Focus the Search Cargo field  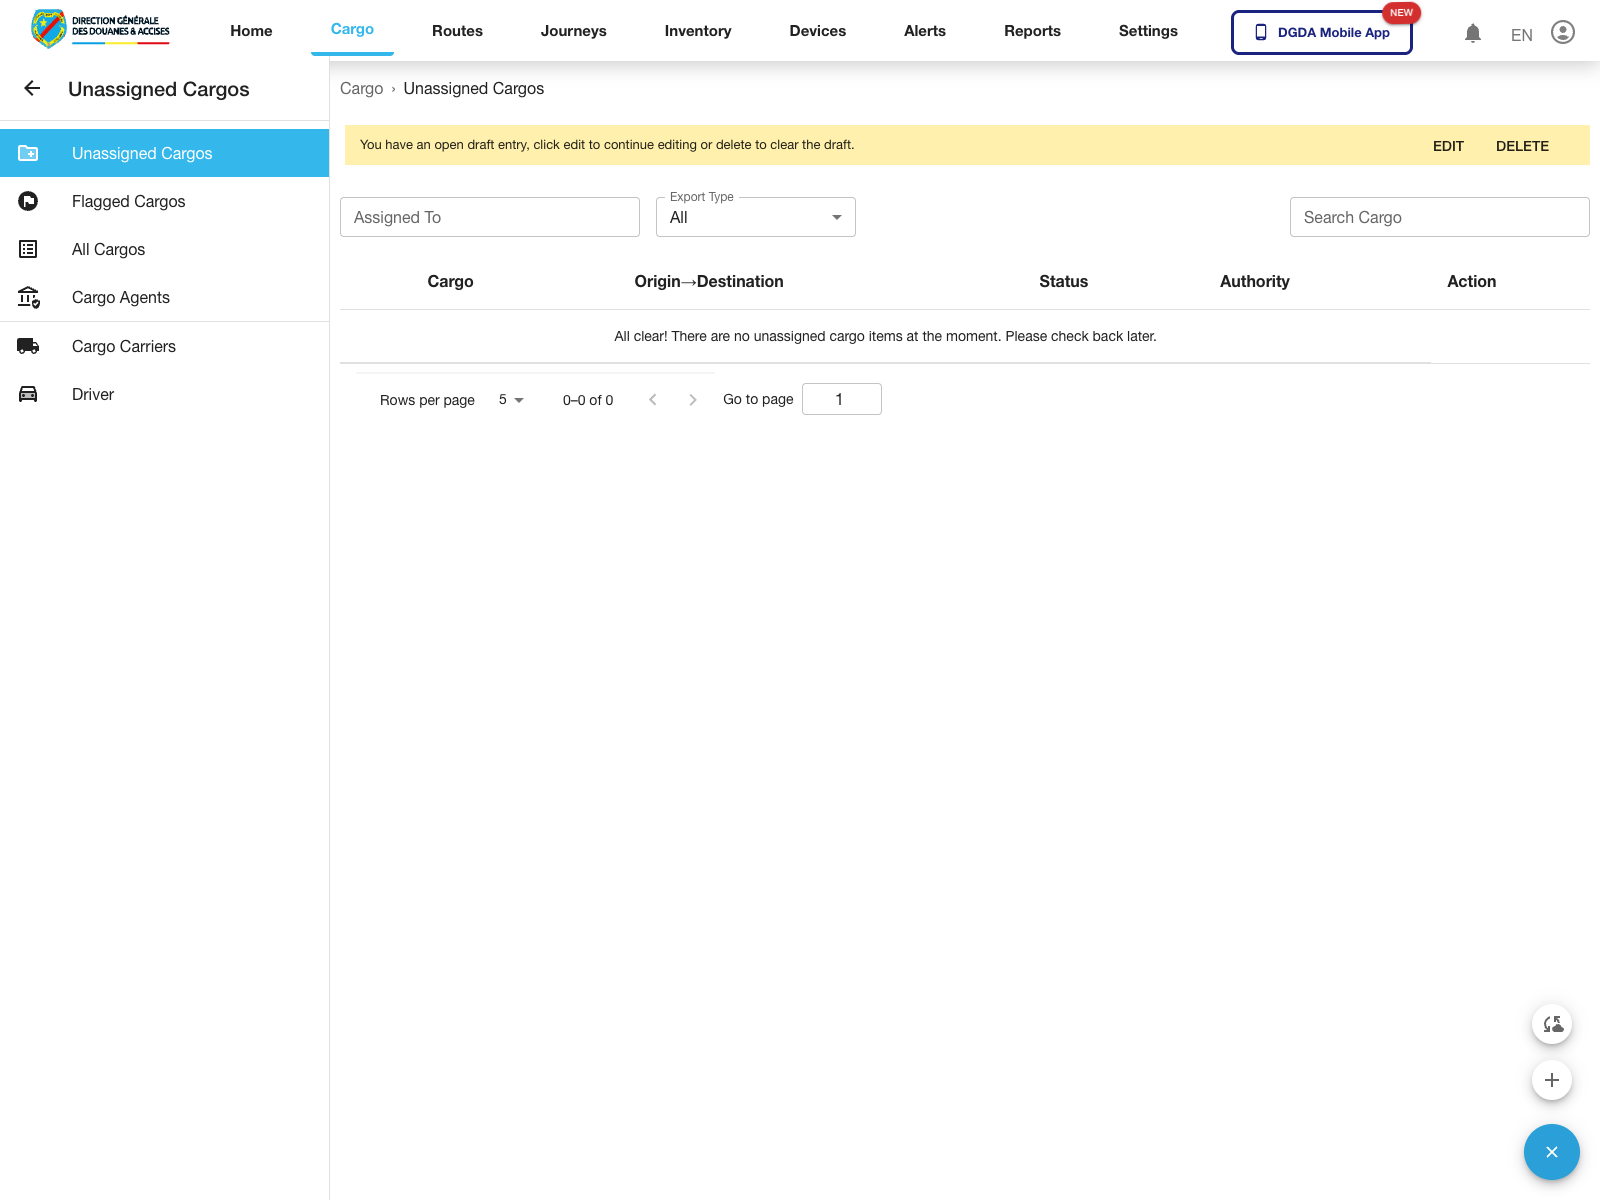coord(1438,218)
